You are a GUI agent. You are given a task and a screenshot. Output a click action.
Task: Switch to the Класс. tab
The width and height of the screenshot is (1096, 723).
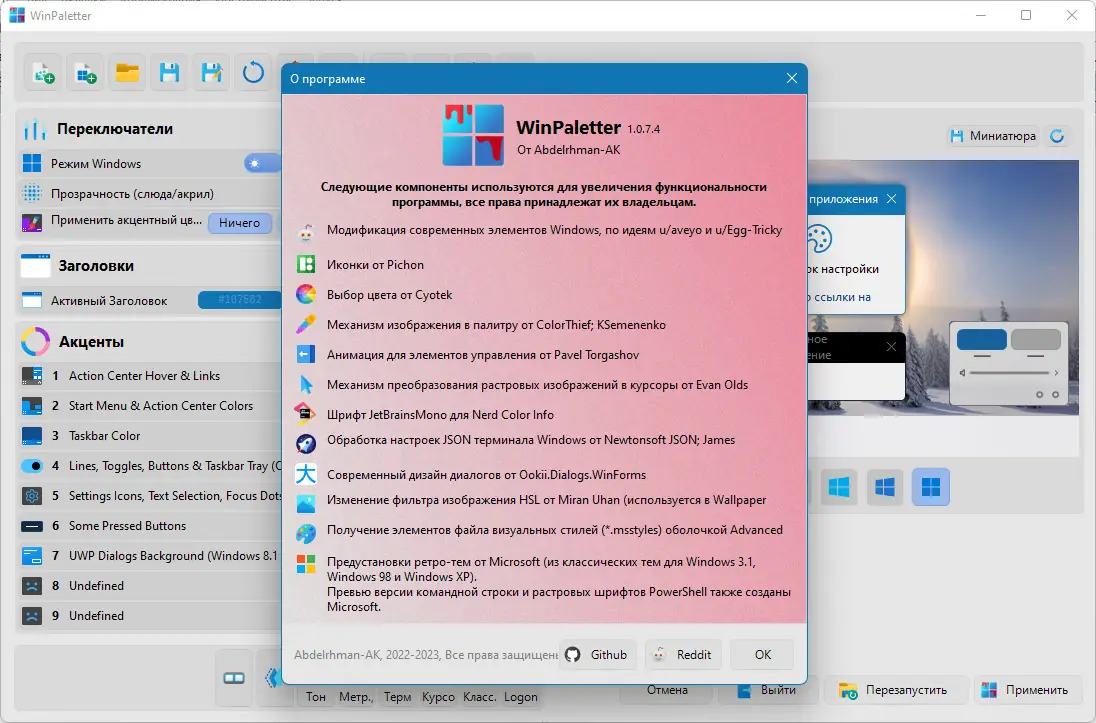coord(480,696)
